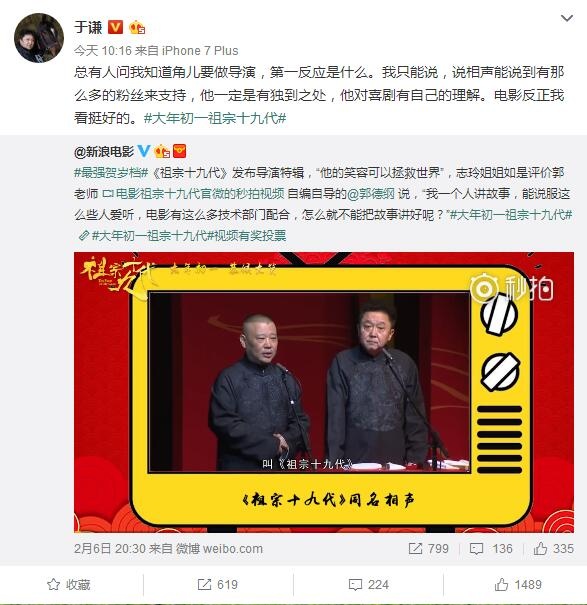Open hashtag #大年初一祖宗十九代# in 于谦's post
Viewport: 587px width, 605px height.
pyautogui.click(x=215, y=118)
